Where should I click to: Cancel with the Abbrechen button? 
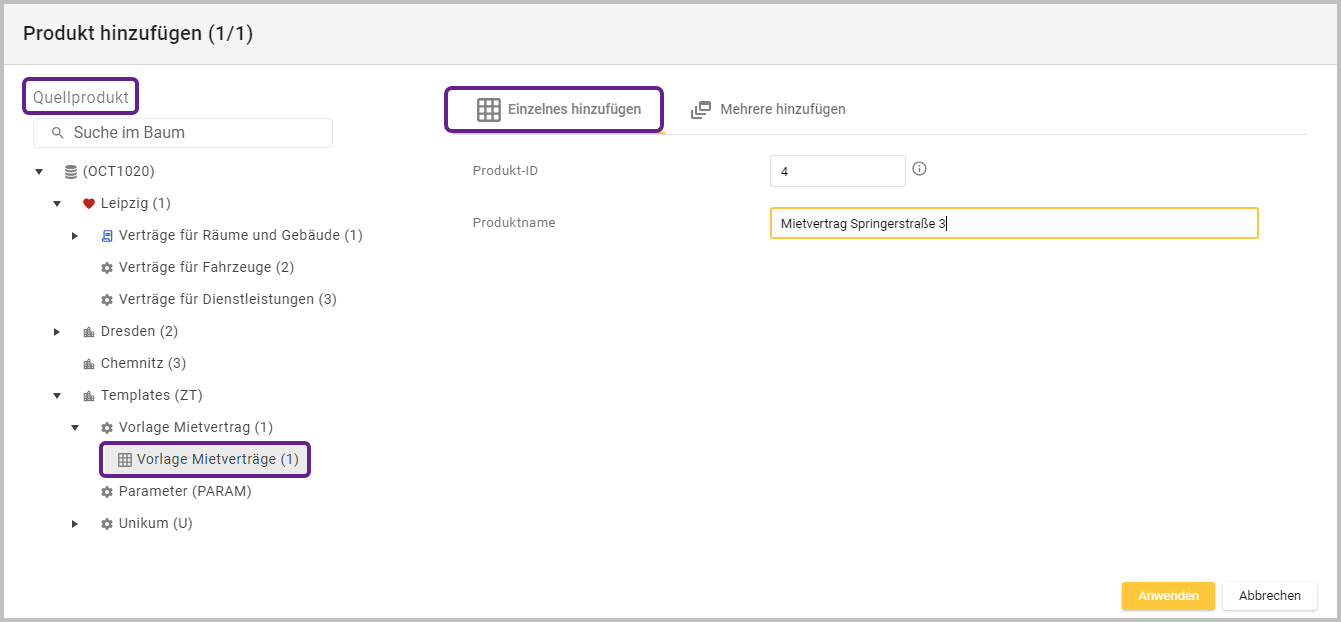[x=1269, y=595]
